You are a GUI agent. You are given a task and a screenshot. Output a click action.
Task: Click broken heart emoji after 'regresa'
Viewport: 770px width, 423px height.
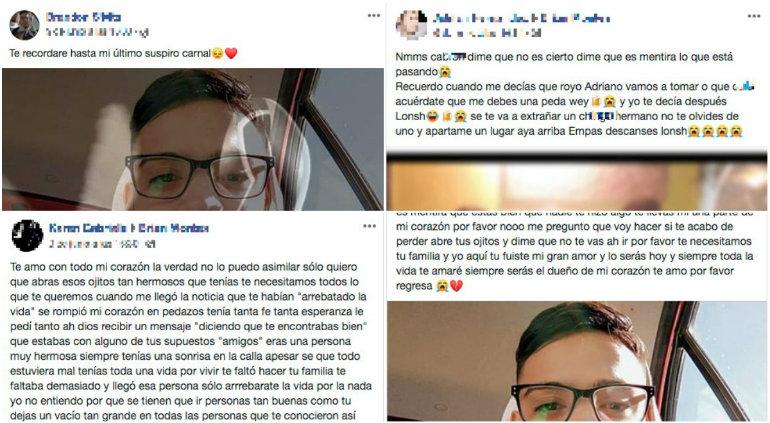pos(456,286)
